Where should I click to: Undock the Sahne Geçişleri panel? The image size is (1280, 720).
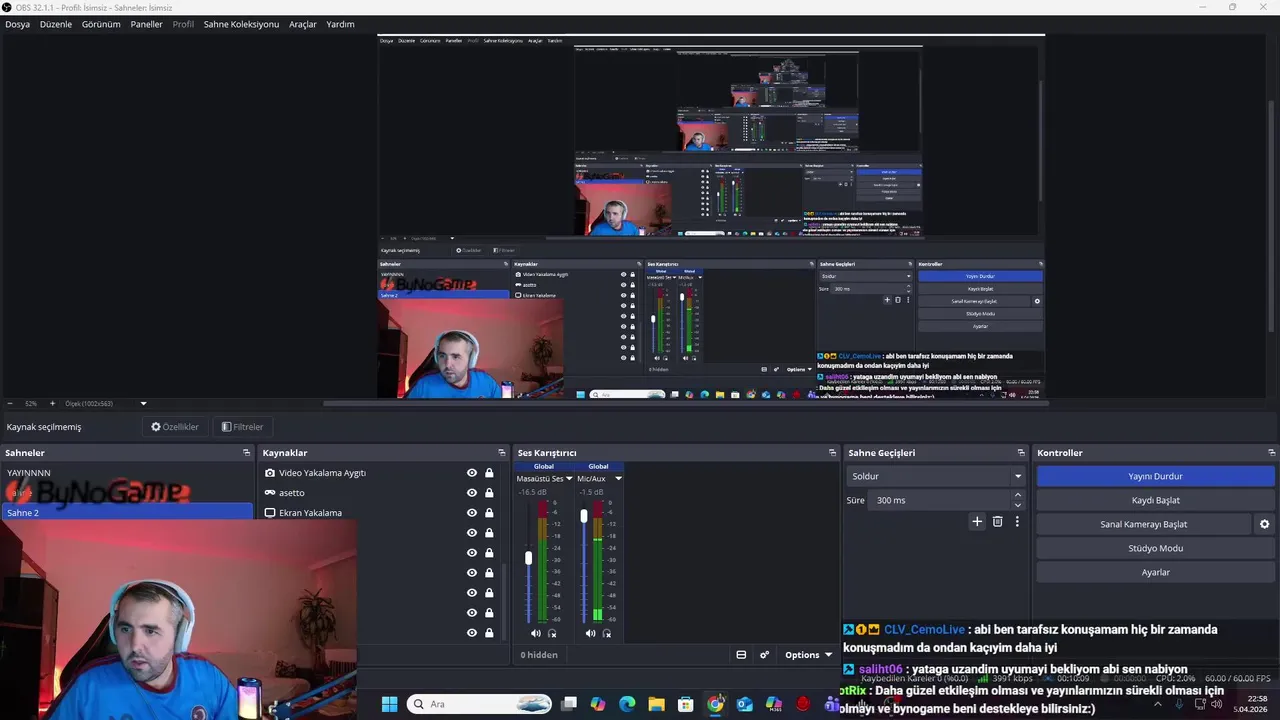click(1021, 453)
